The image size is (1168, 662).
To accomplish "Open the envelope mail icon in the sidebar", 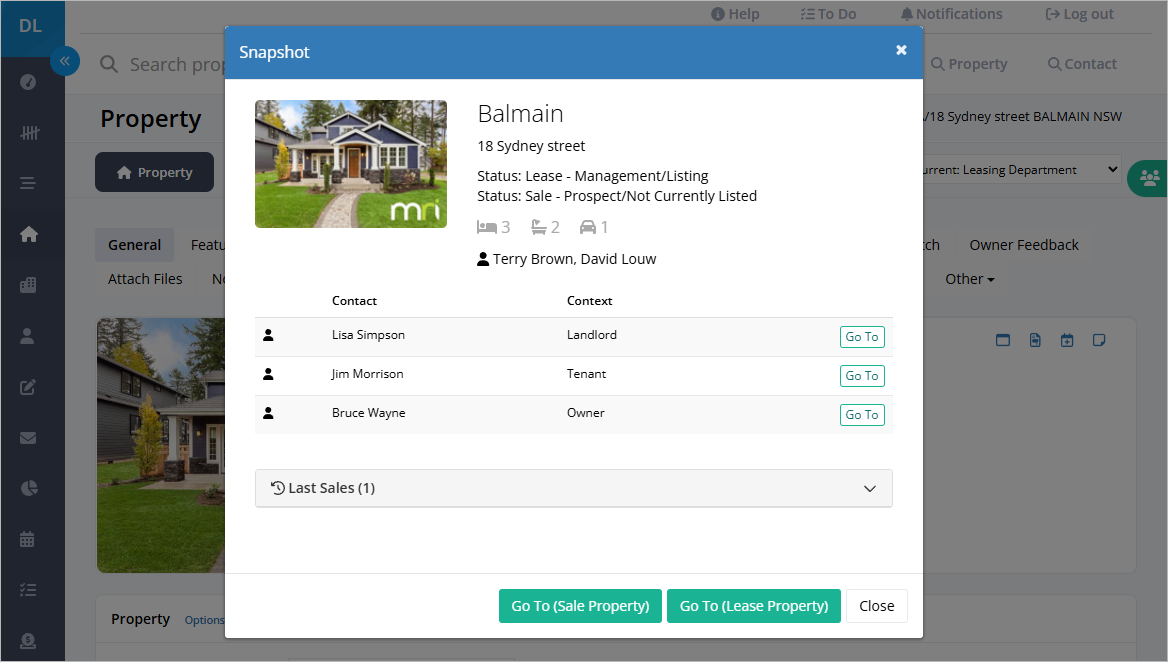I will click(28, 438).
